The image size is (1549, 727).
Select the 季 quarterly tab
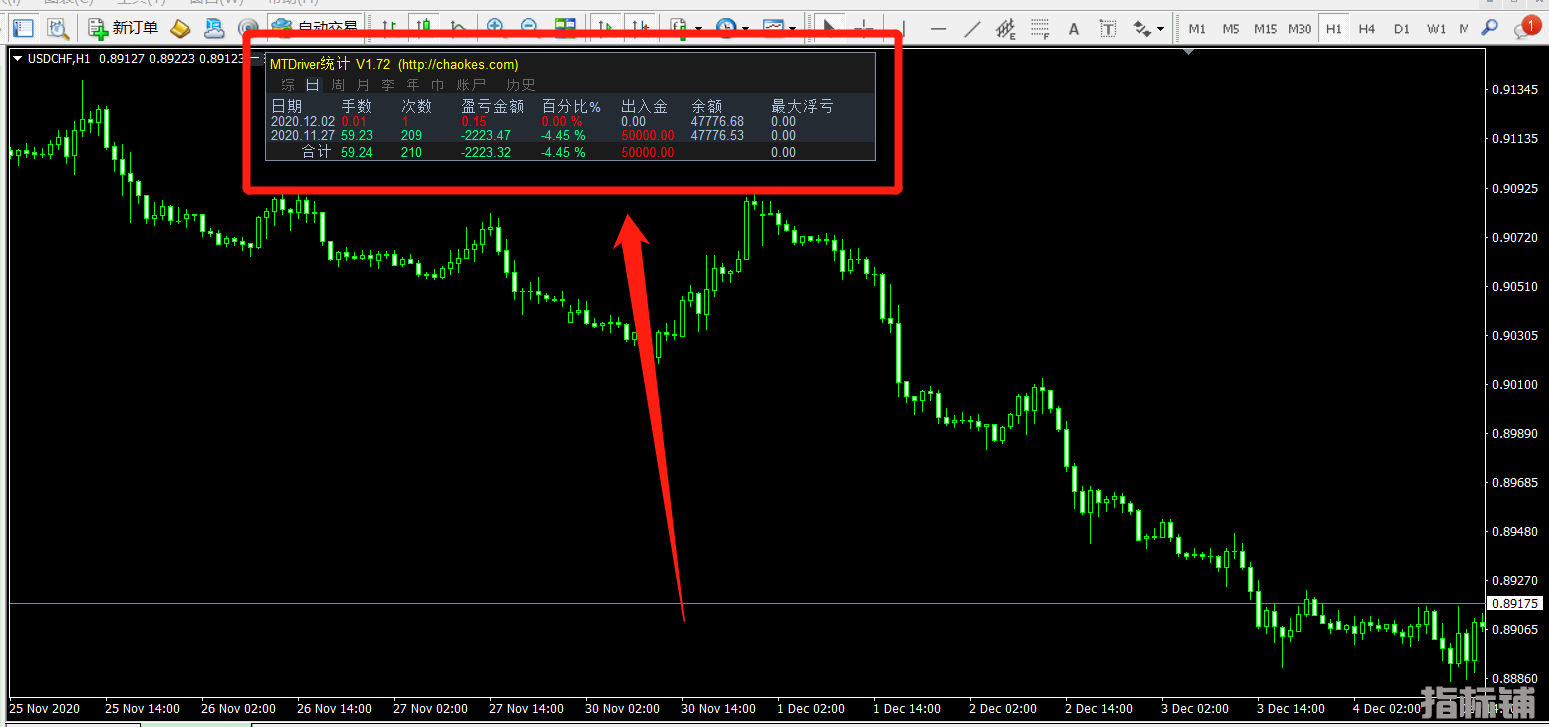click(x=388, y=85)
